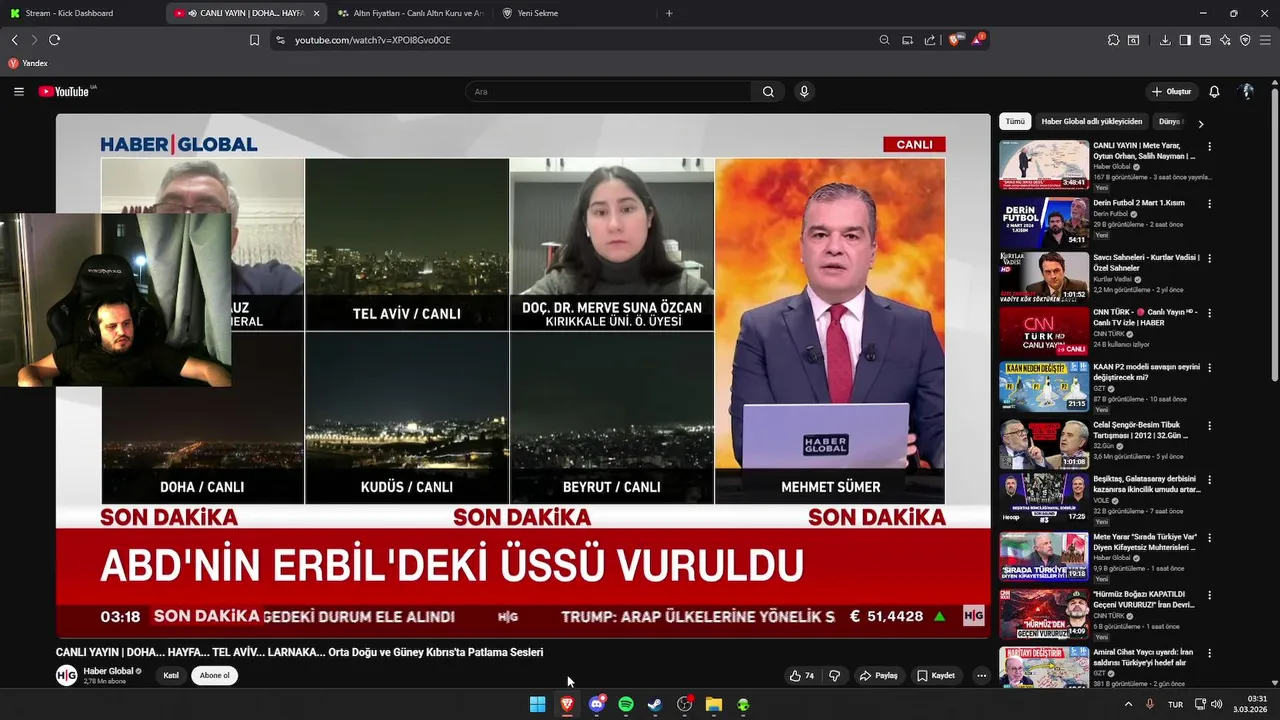Image resolution: width=1280 pixels, height=720 pixels.
Task: Open the YouTube hamburger guide menu
Action: pyautogui.click(x=19, y=91)
